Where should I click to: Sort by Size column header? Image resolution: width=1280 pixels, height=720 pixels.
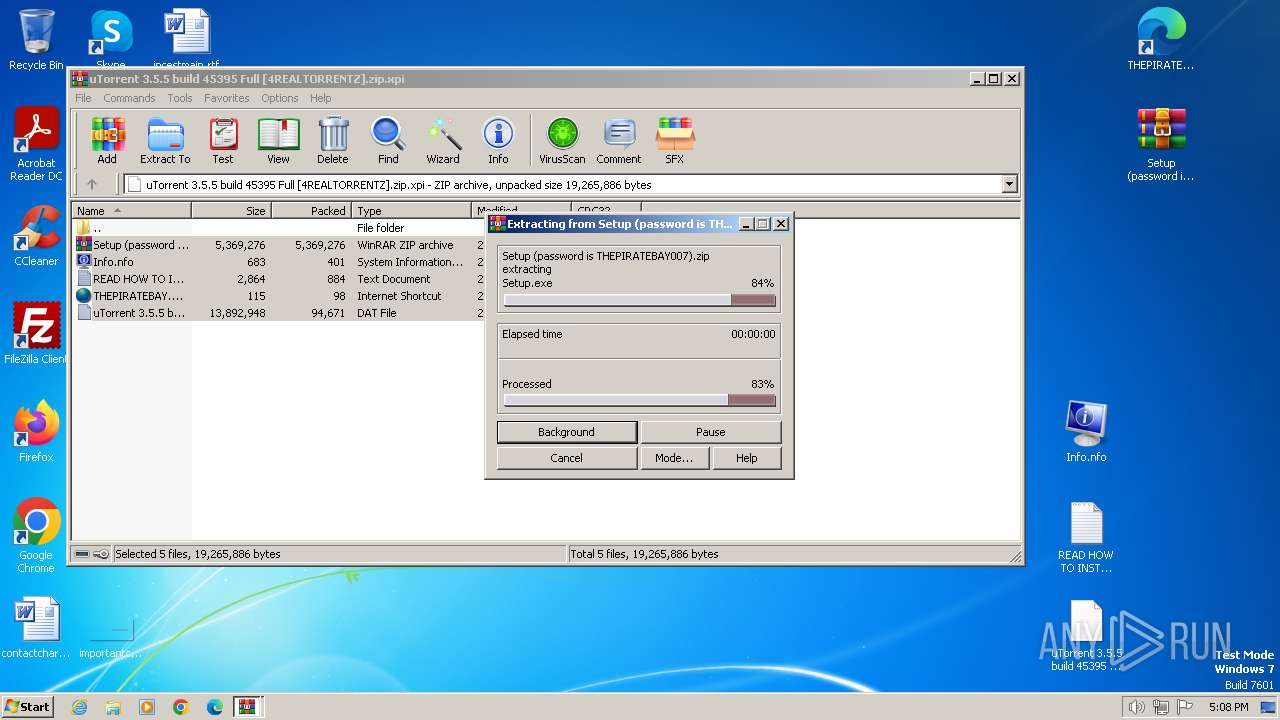[x=232, y=211]
